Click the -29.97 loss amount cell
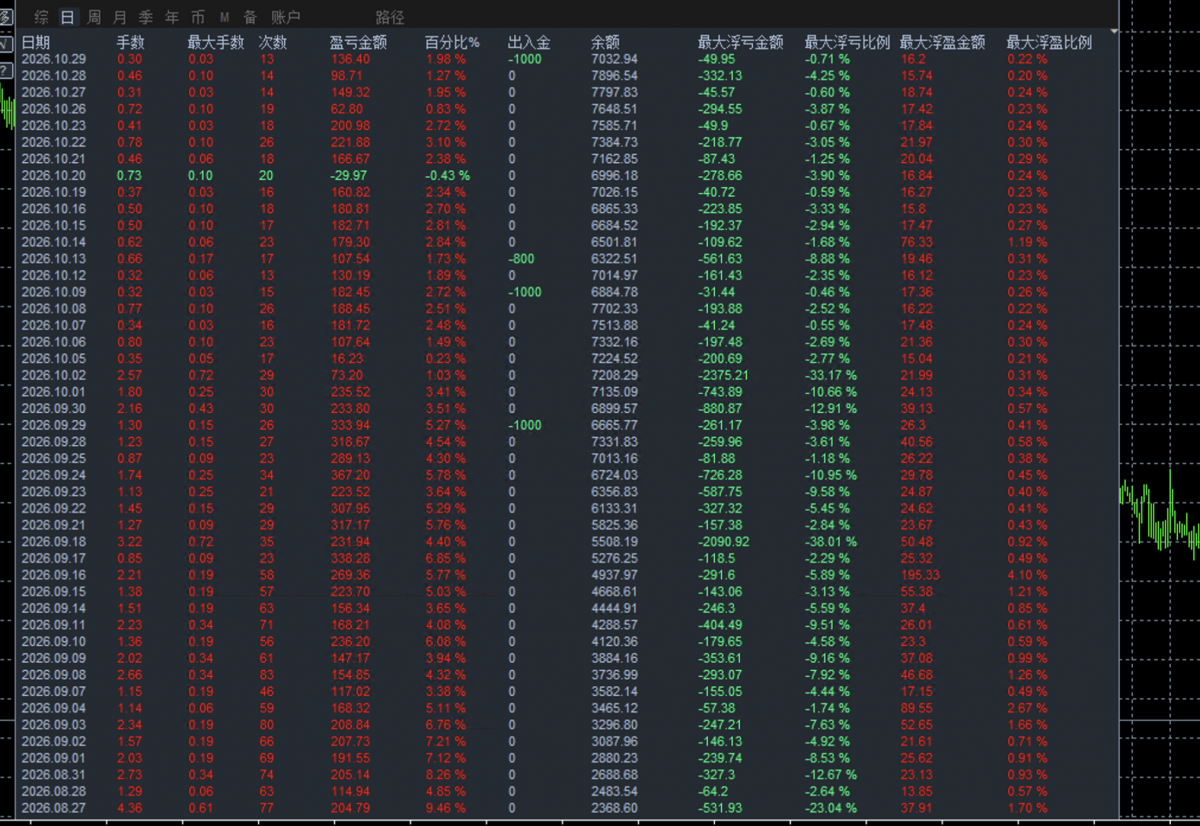 [x=351, y=175]
